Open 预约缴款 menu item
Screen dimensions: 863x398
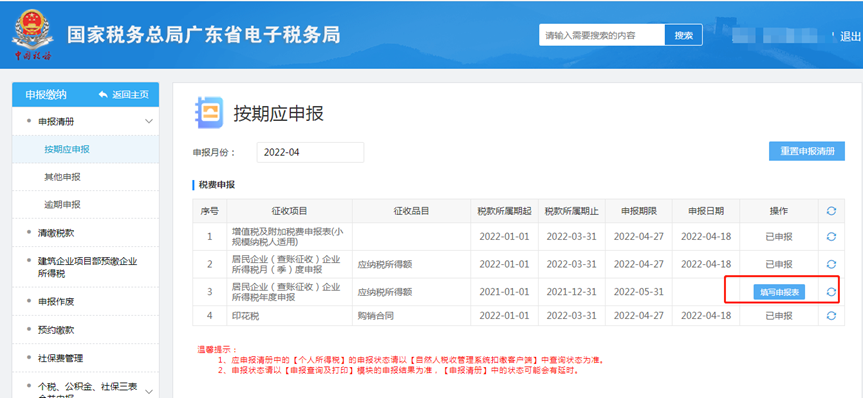pos(56,330)
